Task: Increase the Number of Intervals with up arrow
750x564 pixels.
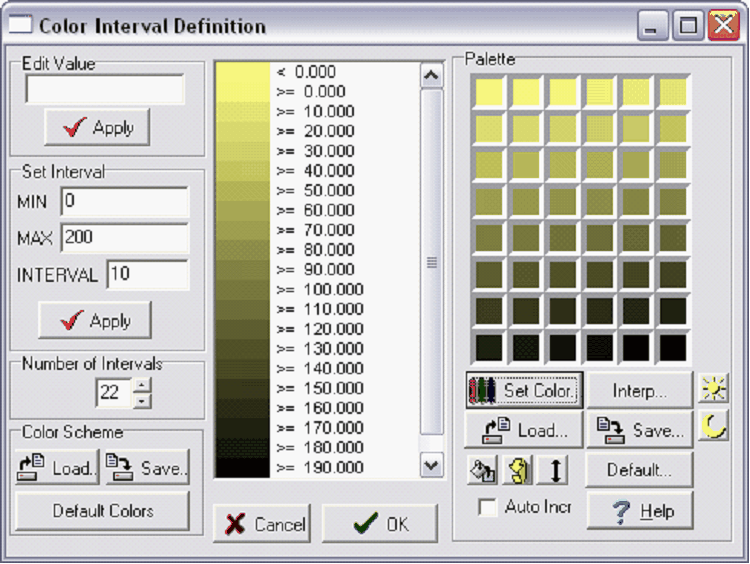Action: coord(142,385)
